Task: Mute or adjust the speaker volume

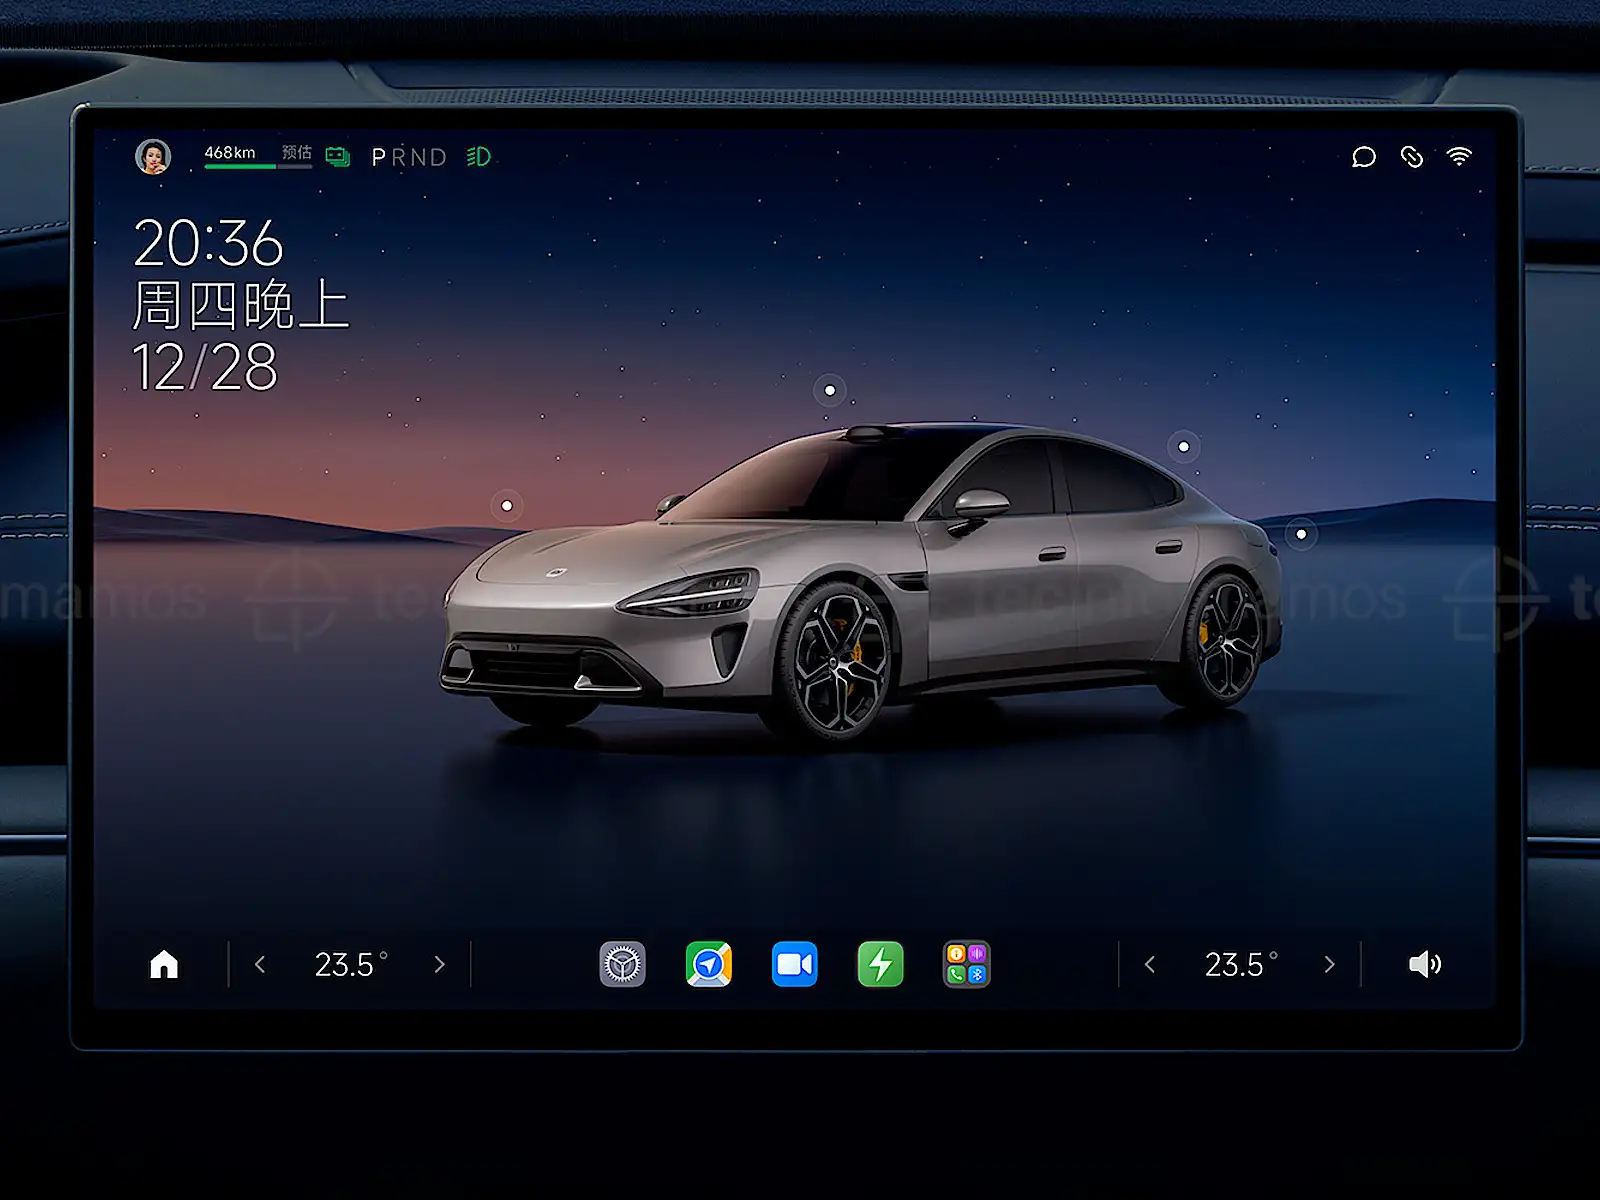Action: coord(1424,964)
